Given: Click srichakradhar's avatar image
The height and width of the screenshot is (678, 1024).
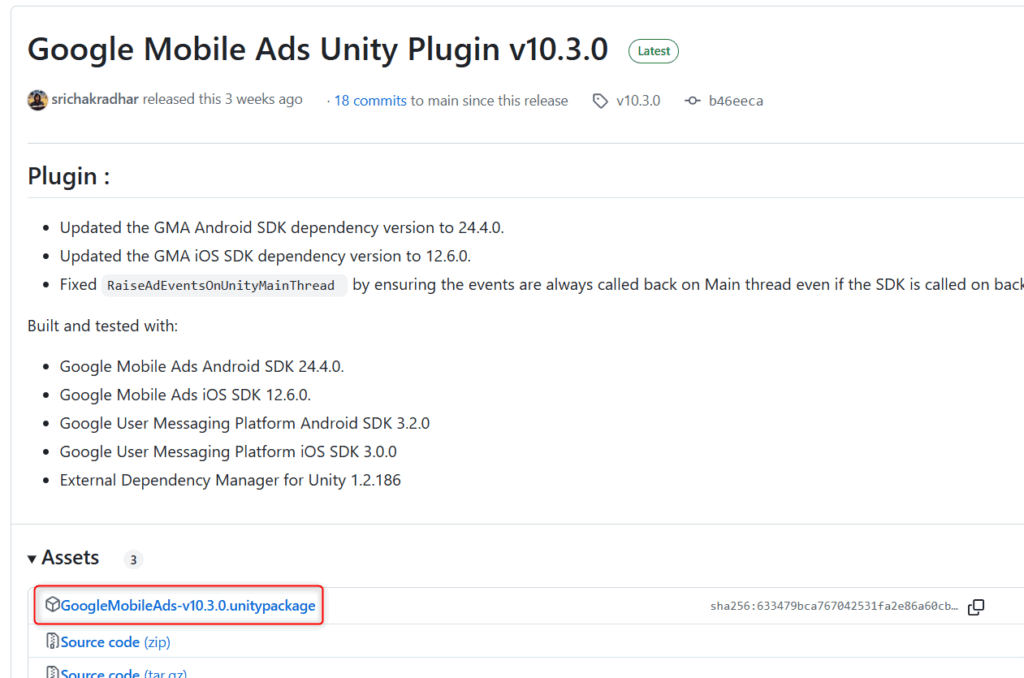Looking at the screenshot, I should pyautogui.click(x=37, y=100).
